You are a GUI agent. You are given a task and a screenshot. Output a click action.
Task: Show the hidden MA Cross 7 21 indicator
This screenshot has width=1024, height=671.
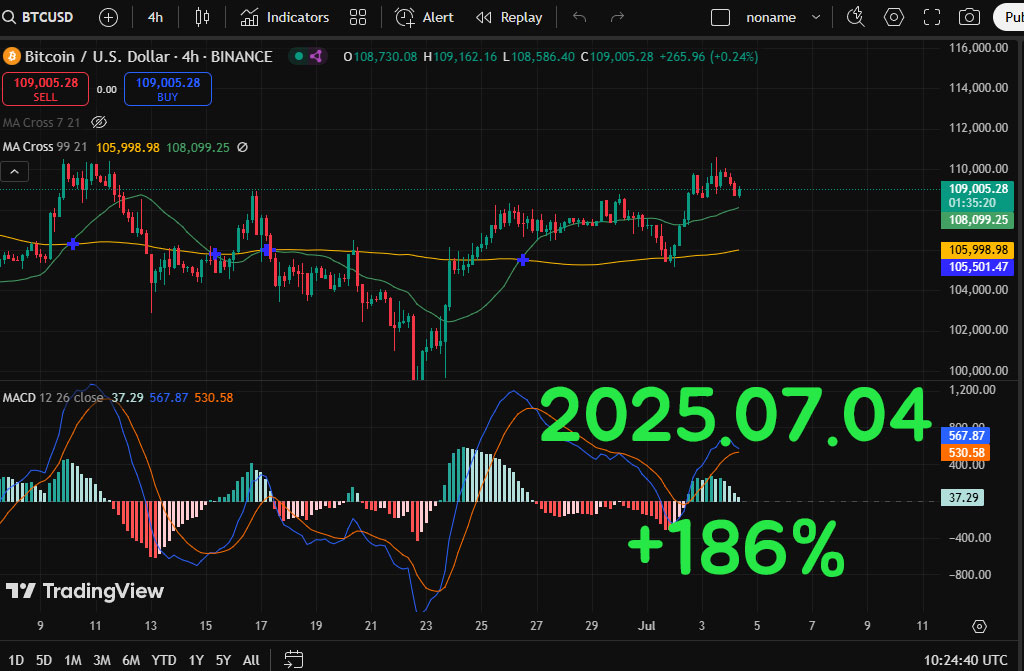99,122
